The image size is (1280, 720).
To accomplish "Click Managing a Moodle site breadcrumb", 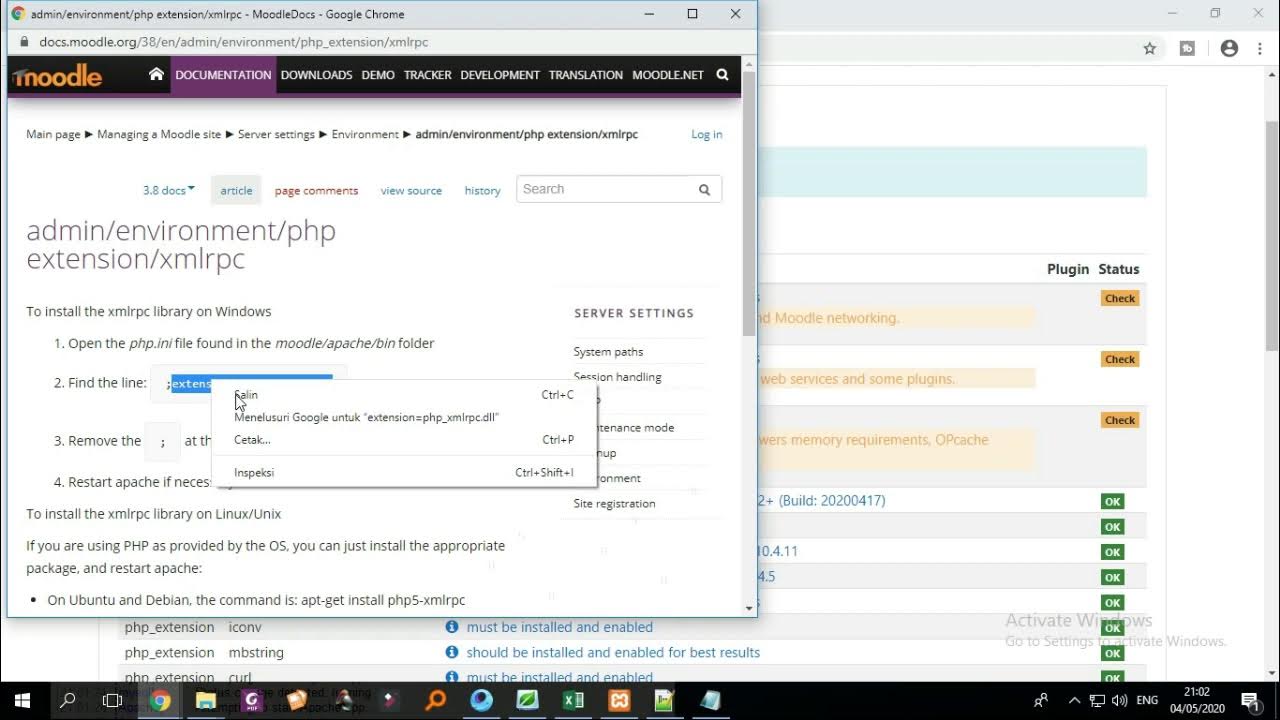I will [159, 134].
